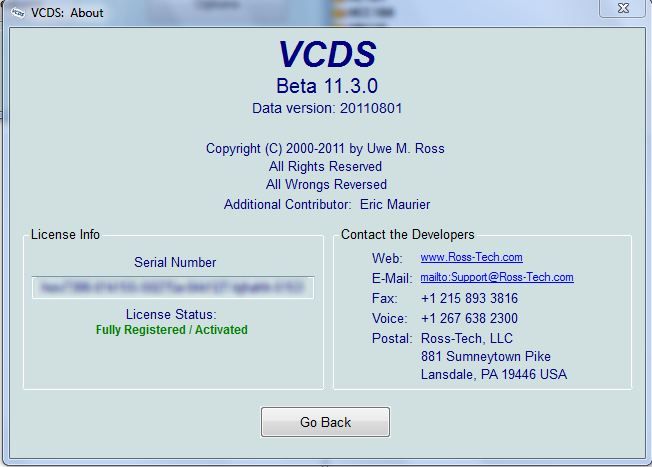Close the VCDS About window

pyautogui.click(x=622, y=8)
